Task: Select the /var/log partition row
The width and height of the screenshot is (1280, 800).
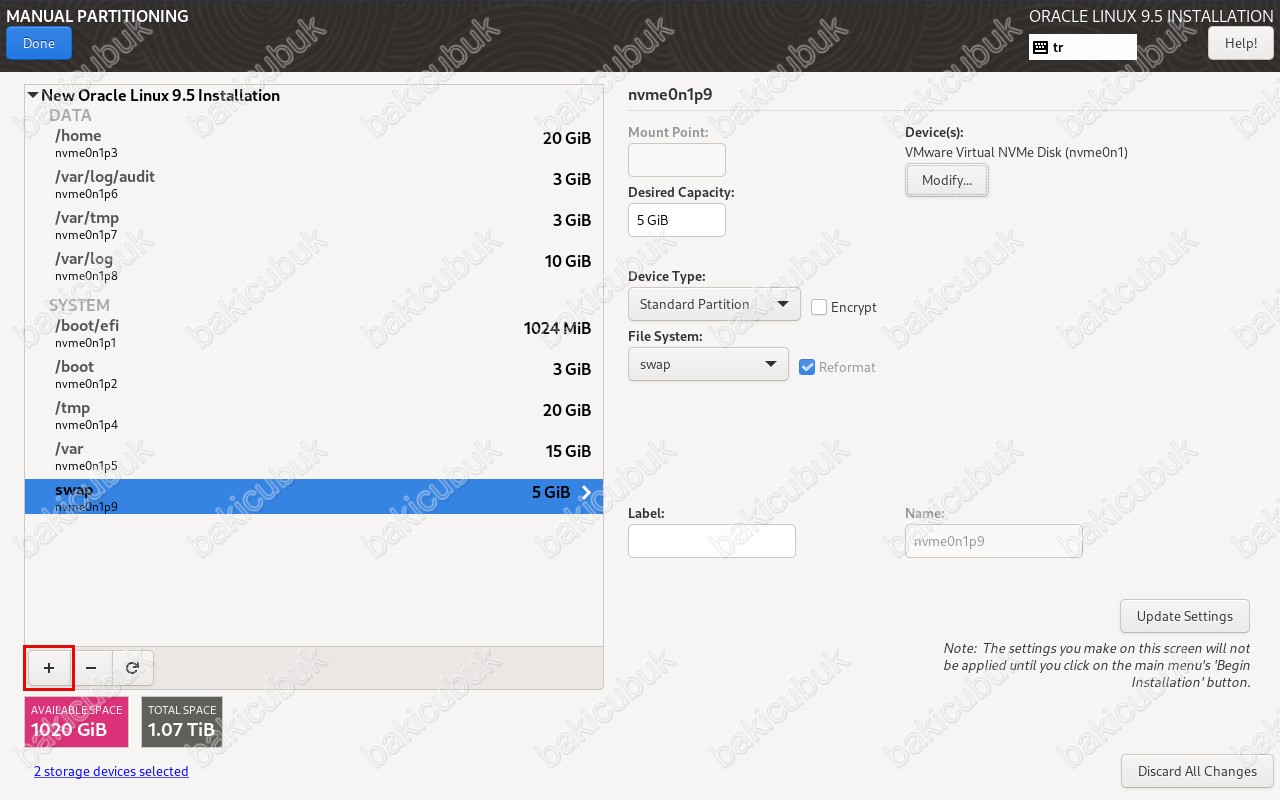Action: pyautogui.click(x=314, y=266)
